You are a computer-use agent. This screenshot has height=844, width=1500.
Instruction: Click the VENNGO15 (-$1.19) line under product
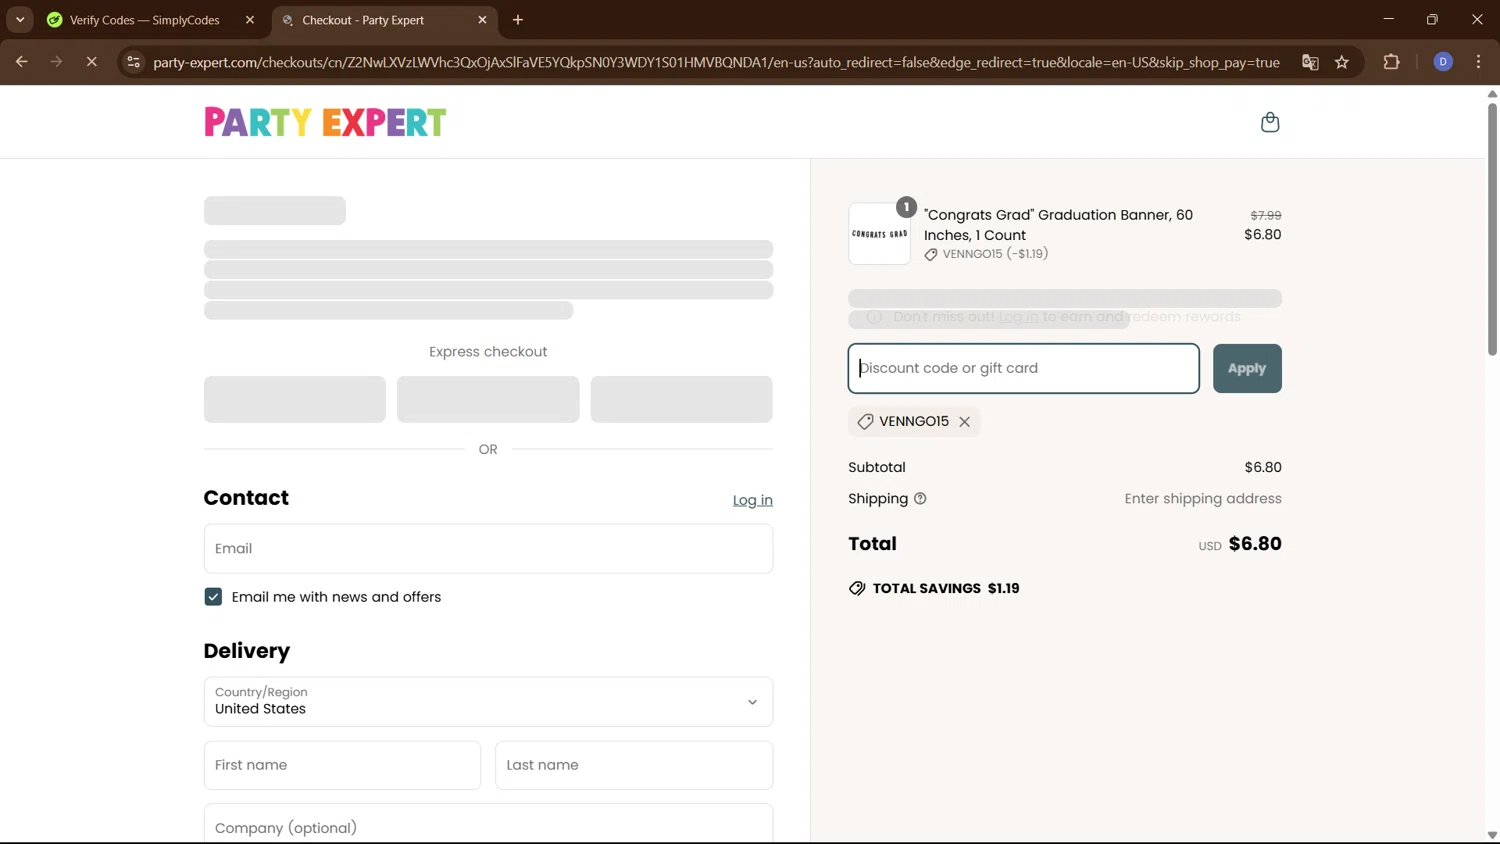[x=986, y=254]
